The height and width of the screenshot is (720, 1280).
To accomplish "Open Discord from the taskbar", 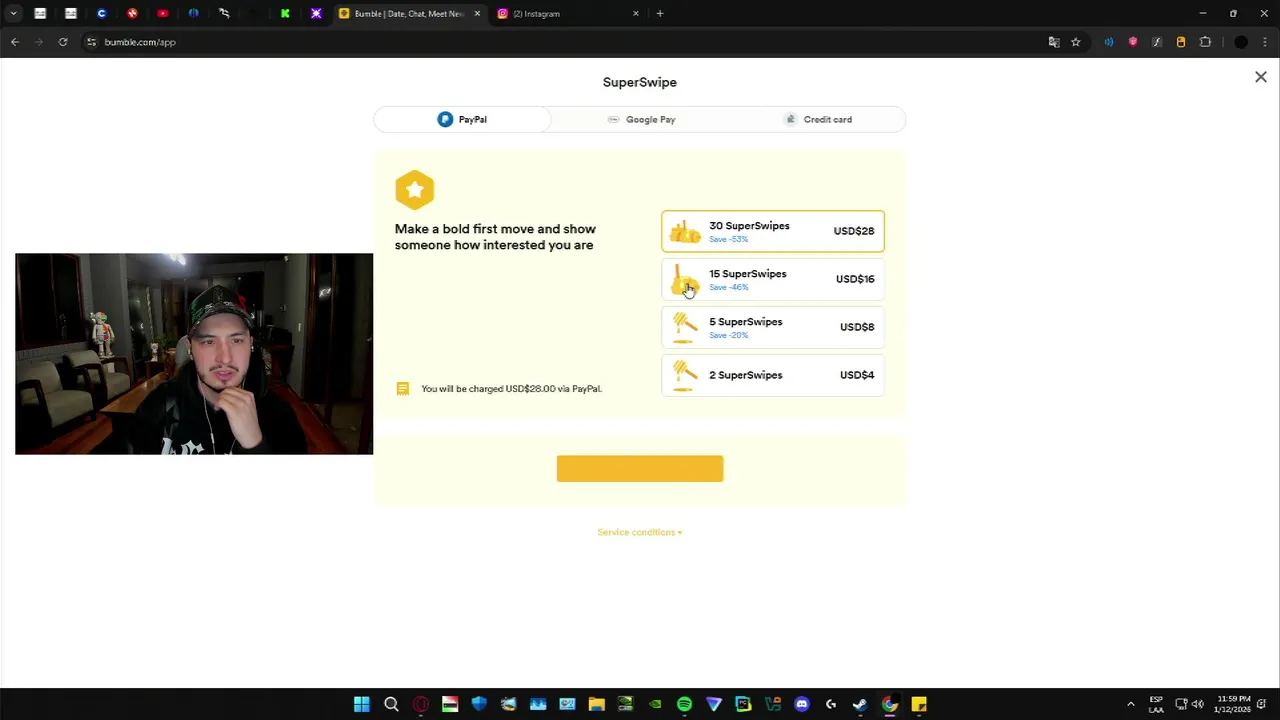I will pos(801,704).
